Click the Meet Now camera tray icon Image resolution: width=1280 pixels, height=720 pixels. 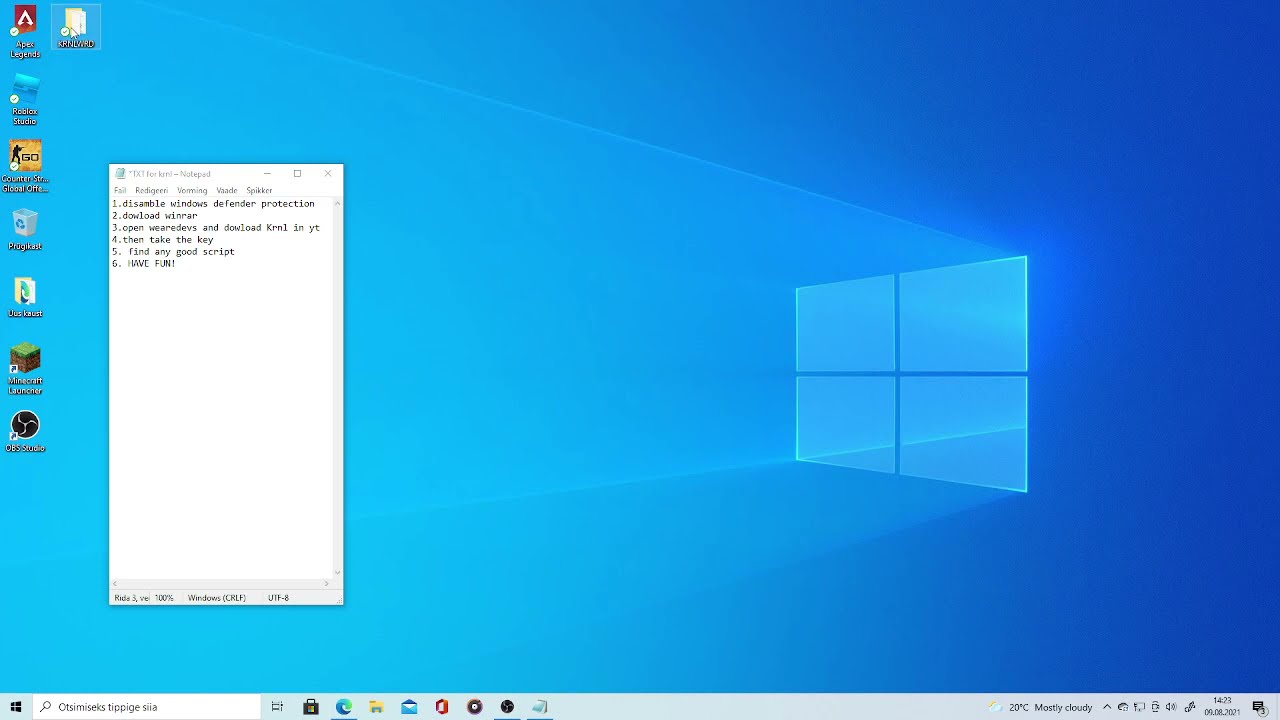pyautogui.click(x=1155, y=707)
